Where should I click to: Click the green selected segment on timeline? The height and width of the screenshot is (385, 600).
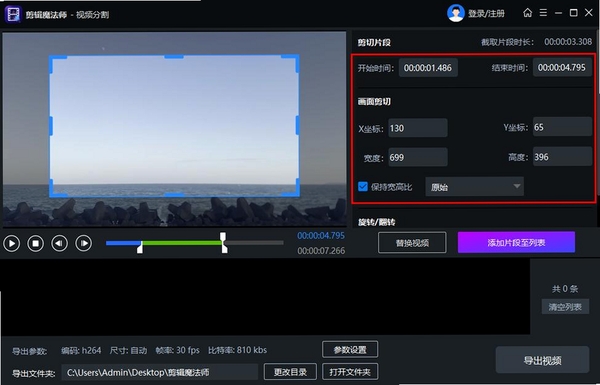coord(182,243)
